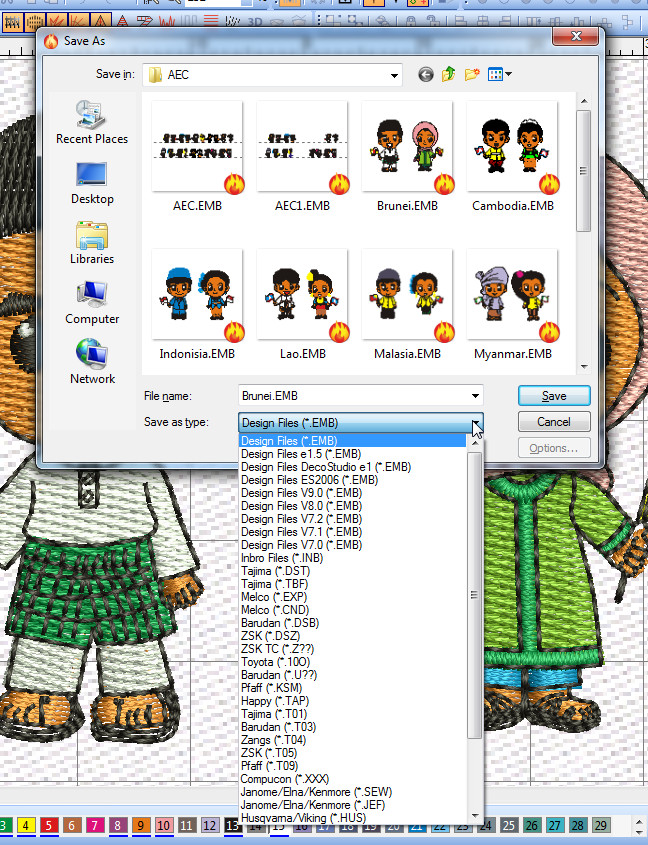Toggle the 3D view toolbar icon
The image size is (648, 845).
tap(254, 22)
